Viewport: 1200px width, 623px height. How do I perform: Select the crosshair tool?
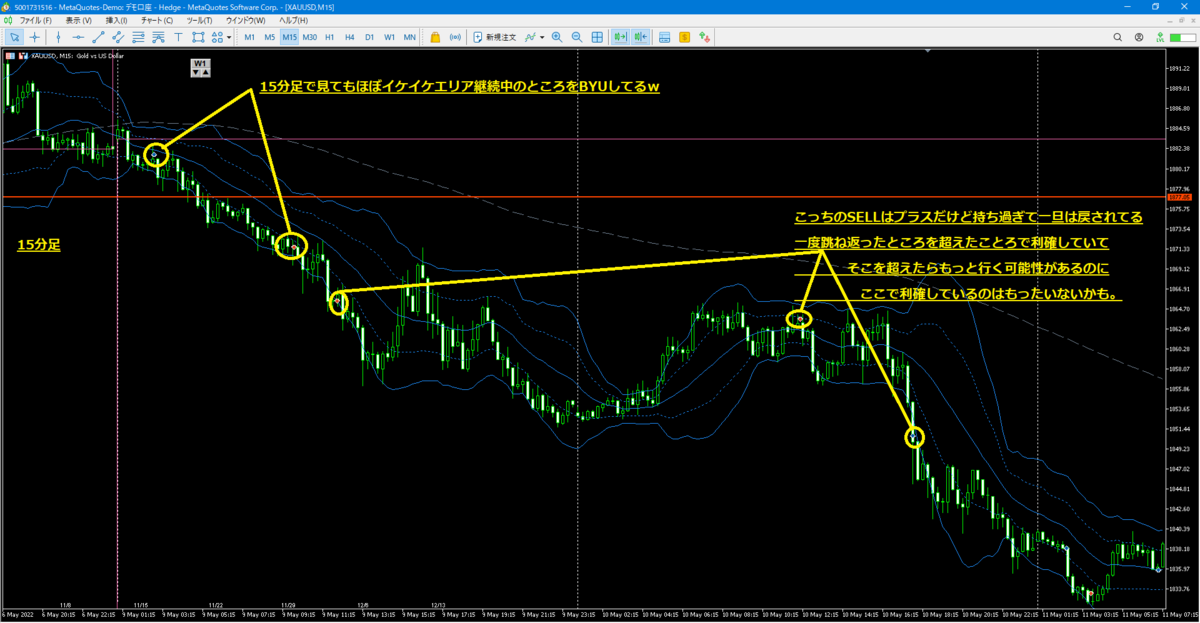(36, 37)
